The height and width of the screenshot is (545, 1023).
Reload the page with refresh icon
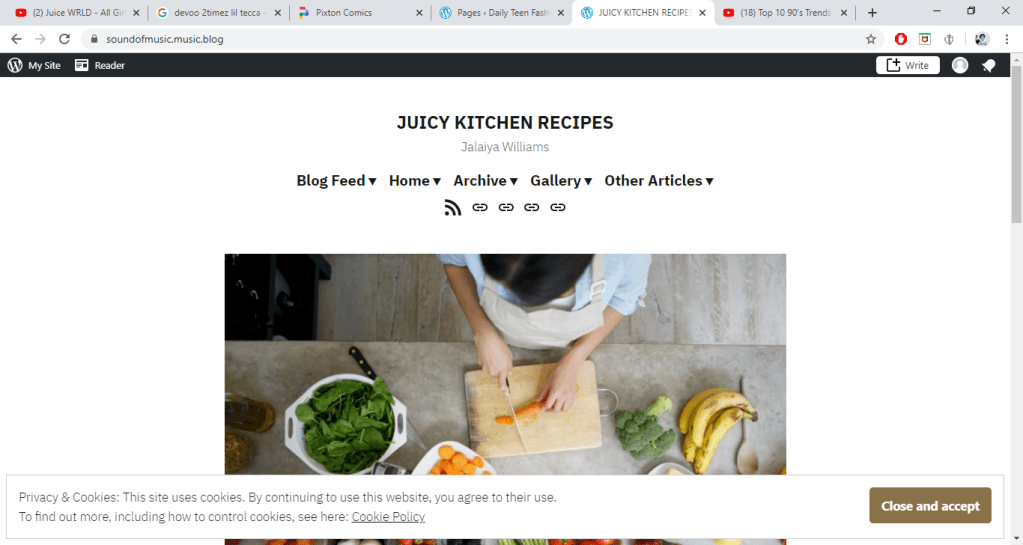click(x=64, y=39)
